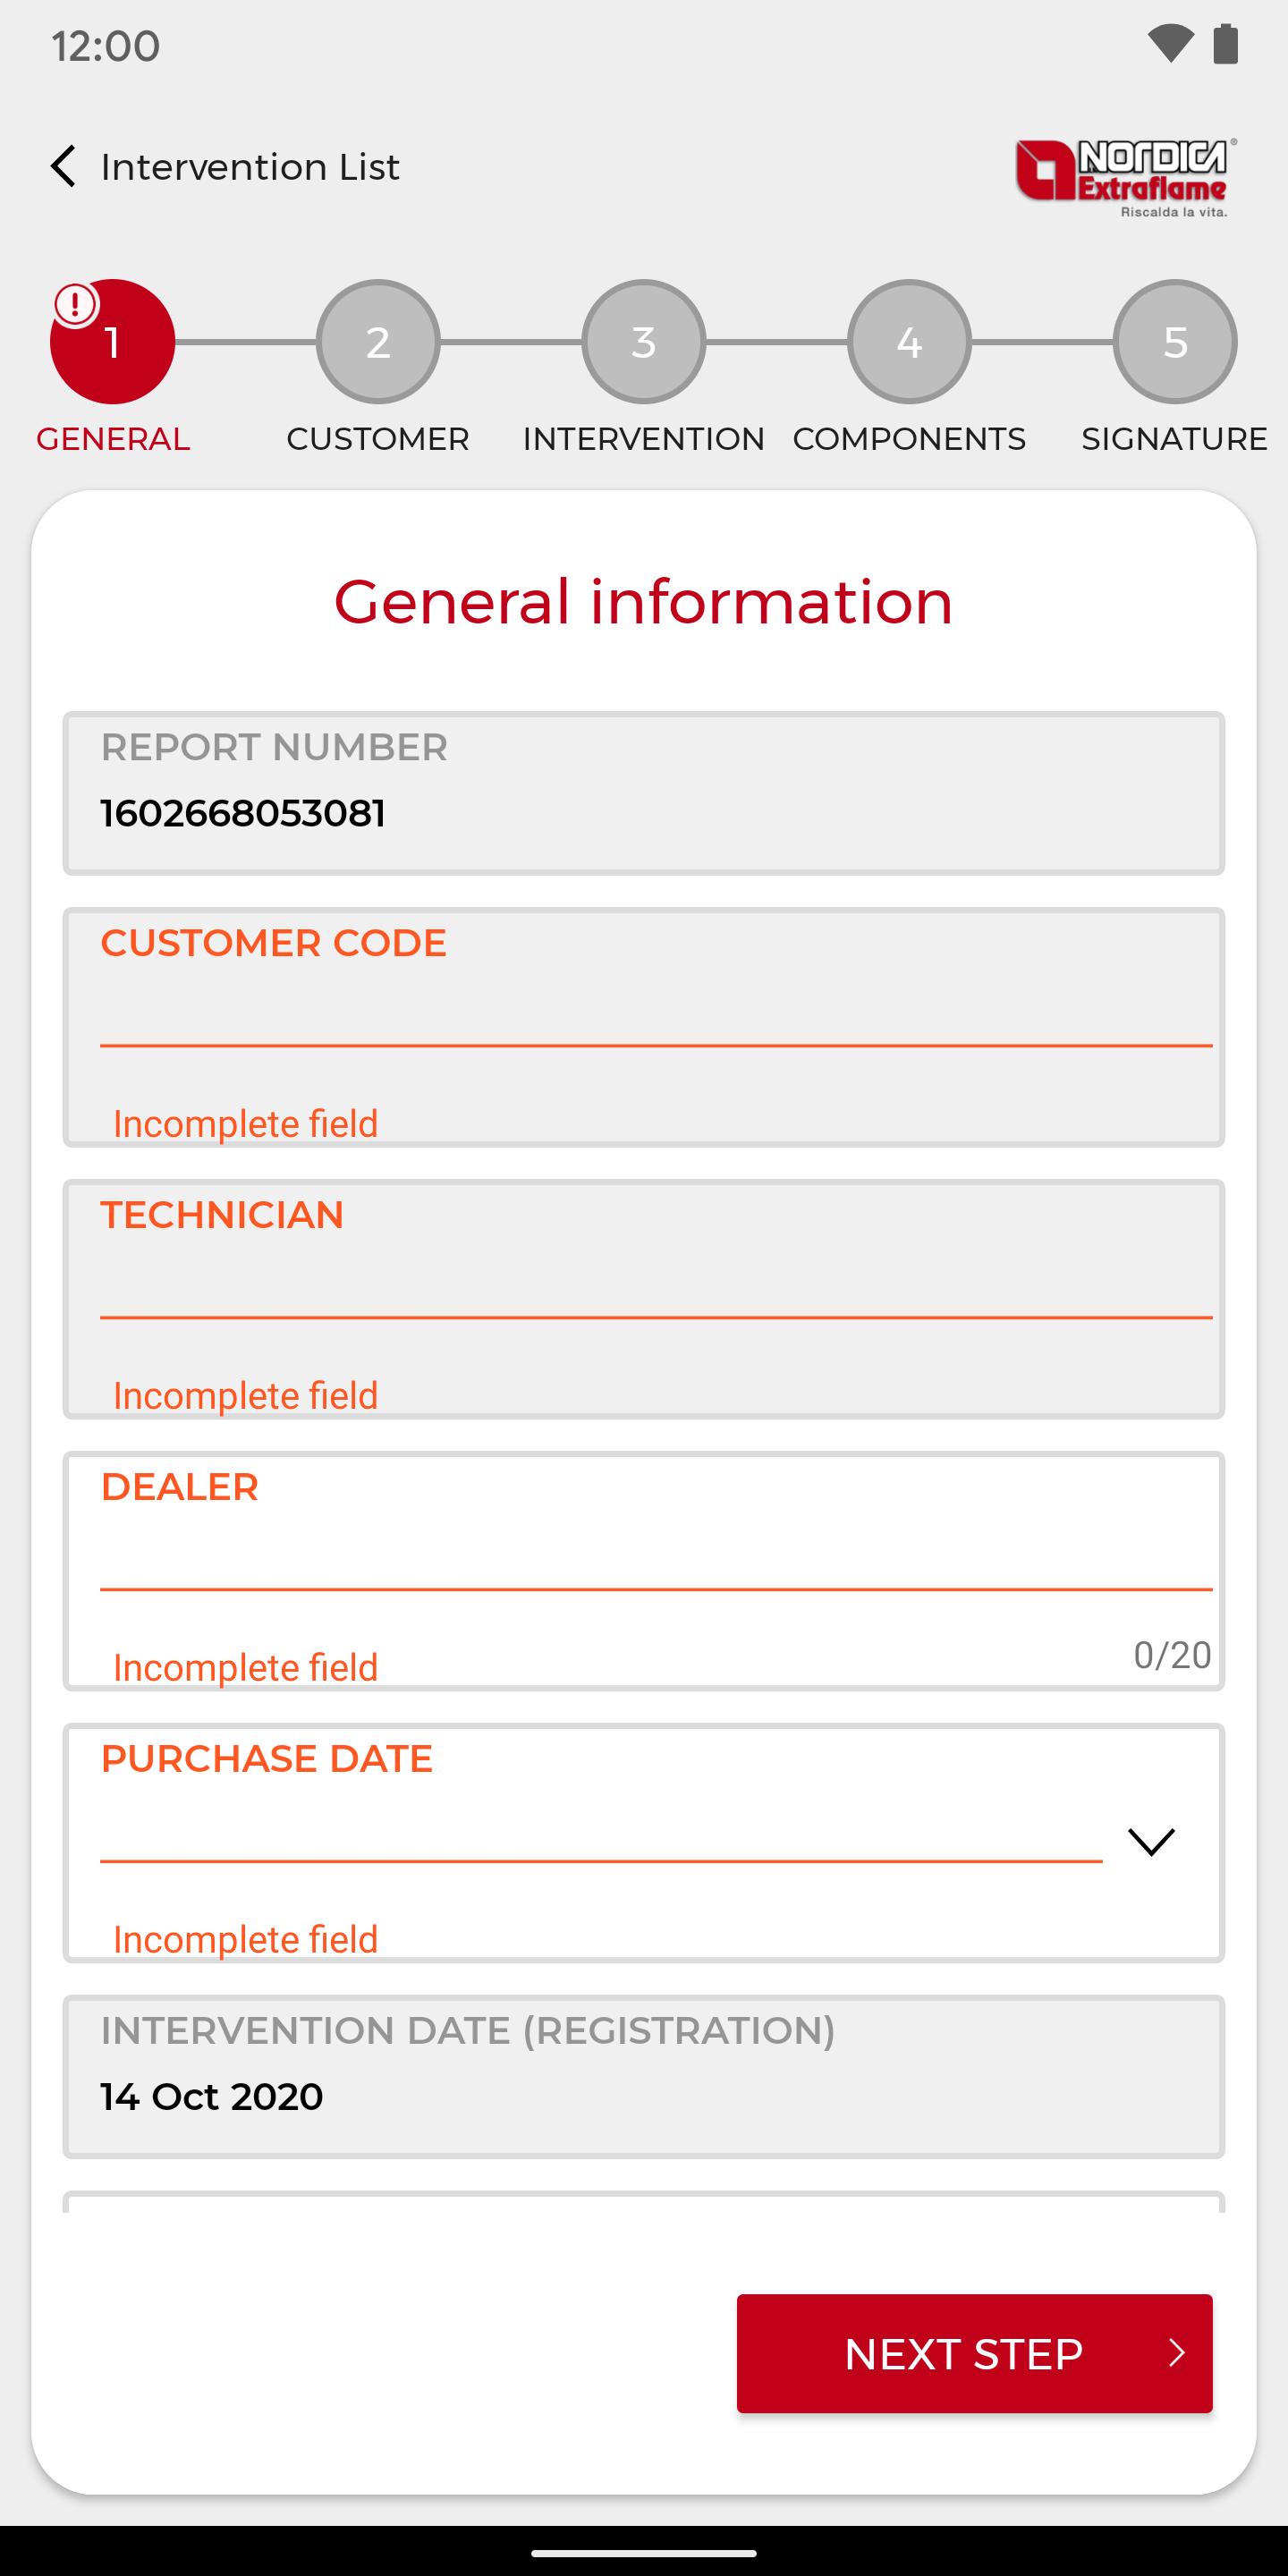Tap the Nordica Extraflame logo
The image size is (1288, 2576).
coord(1126,178)
